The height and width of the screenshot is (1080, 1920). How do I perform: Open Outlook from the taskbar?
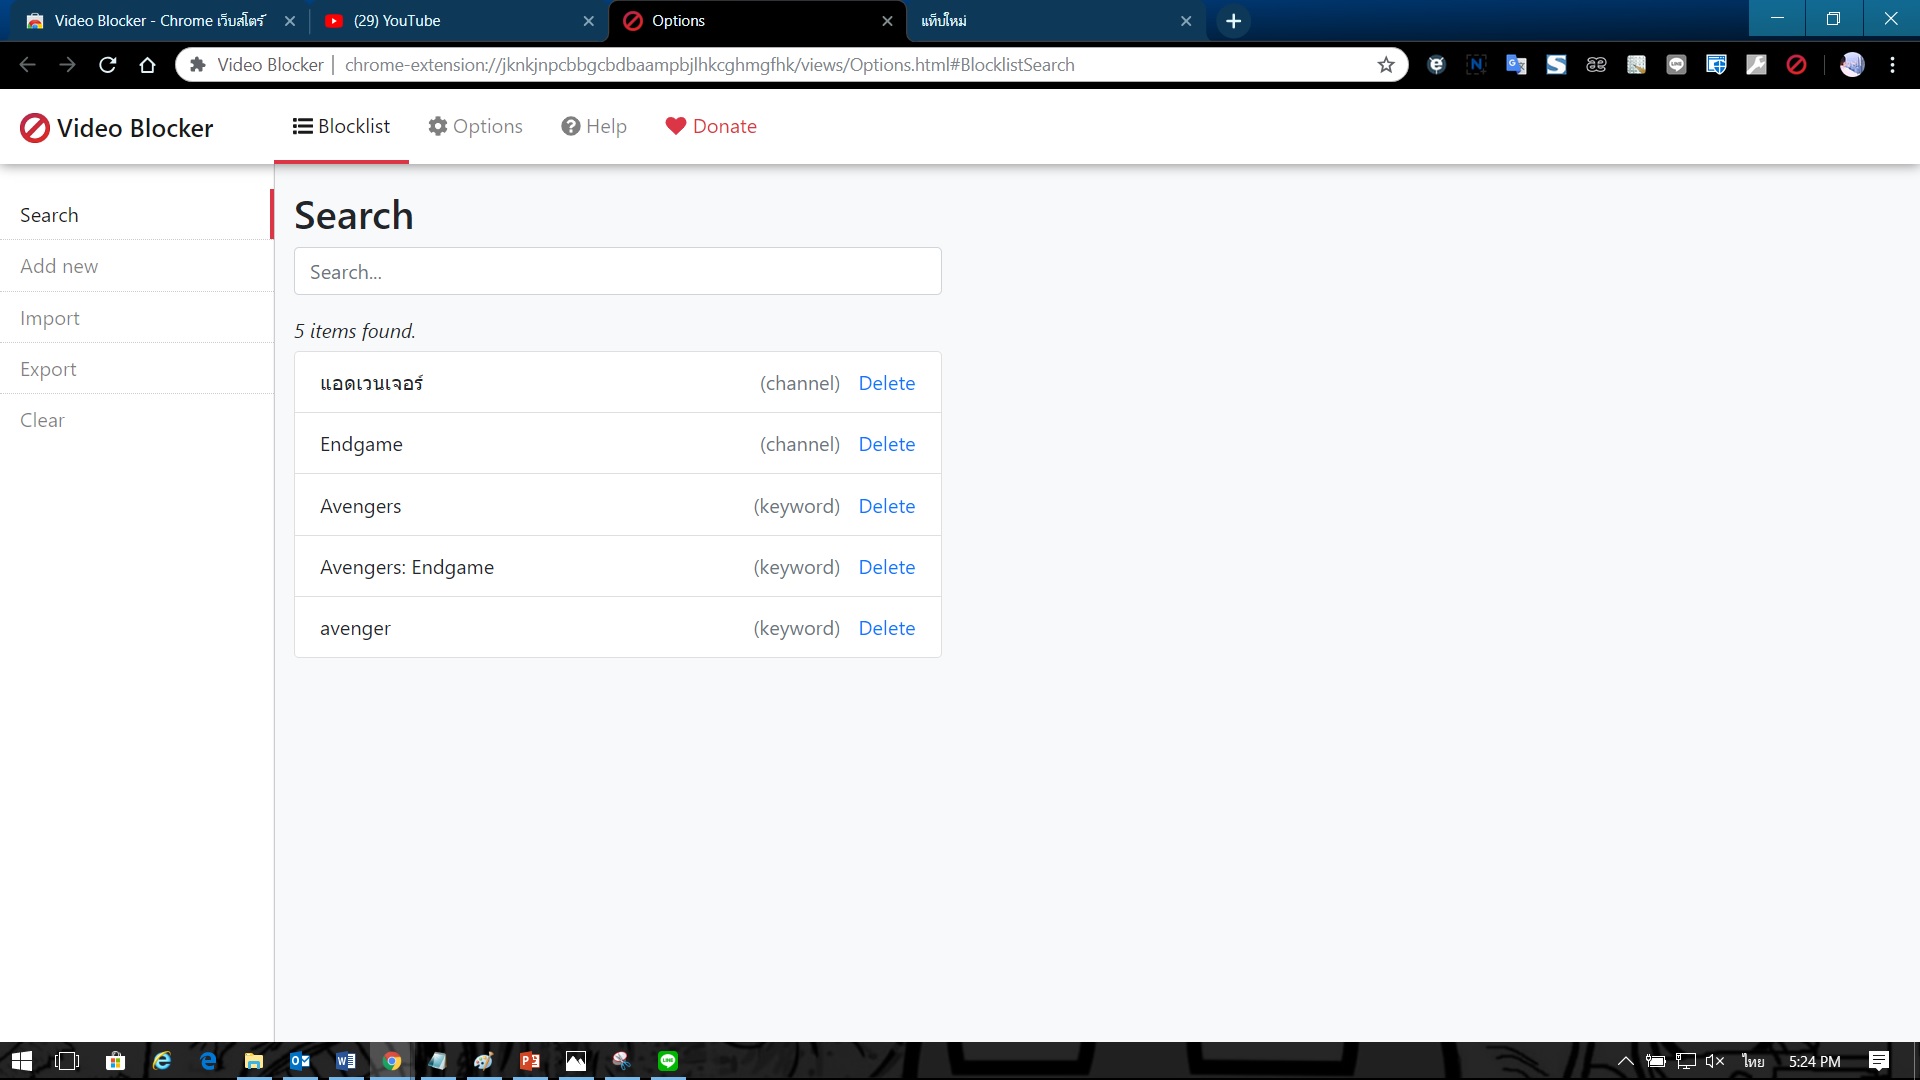coord(300,1061)
